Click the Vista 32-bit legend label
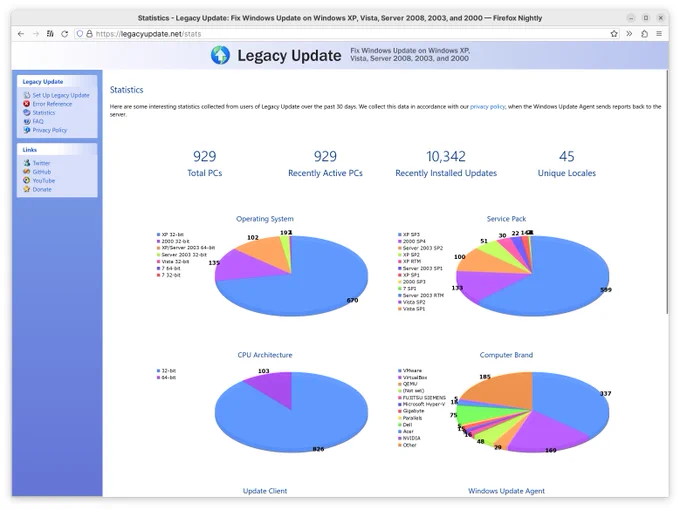The image size is (680, 510). (x=175, y=262)
